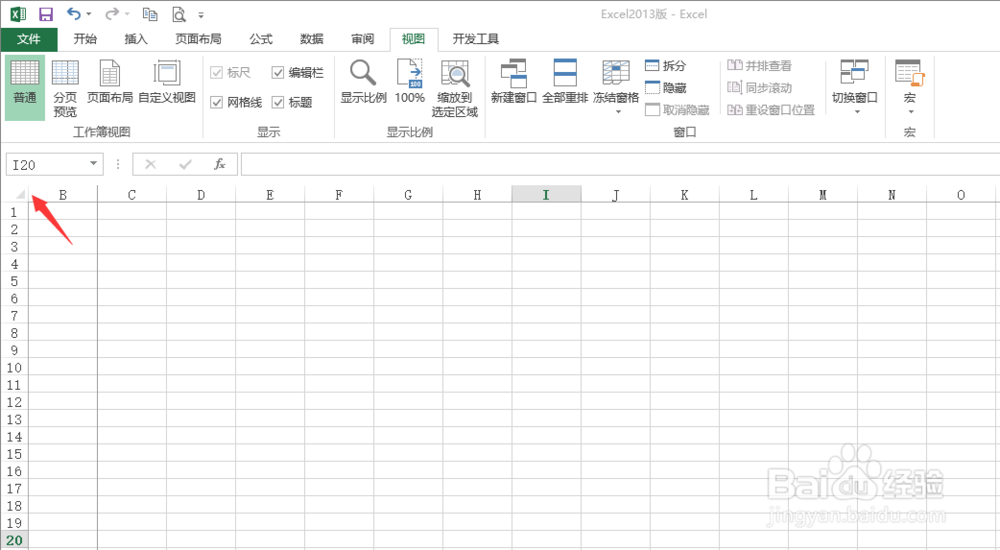Click 隐藏 to hide the window
Screen dimensions: 1000x550
pos(666,87)
